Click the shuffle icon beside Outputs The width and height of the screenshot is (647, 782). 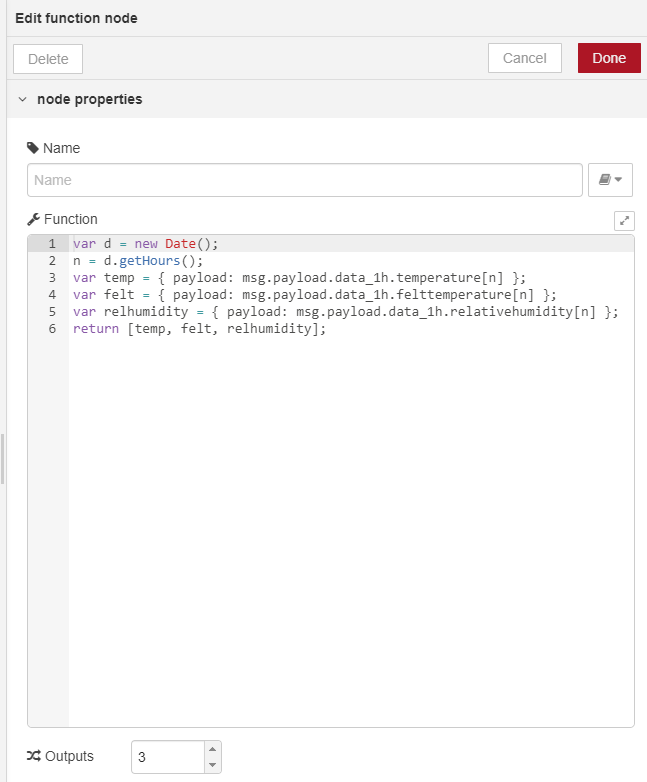coord(33,756)
